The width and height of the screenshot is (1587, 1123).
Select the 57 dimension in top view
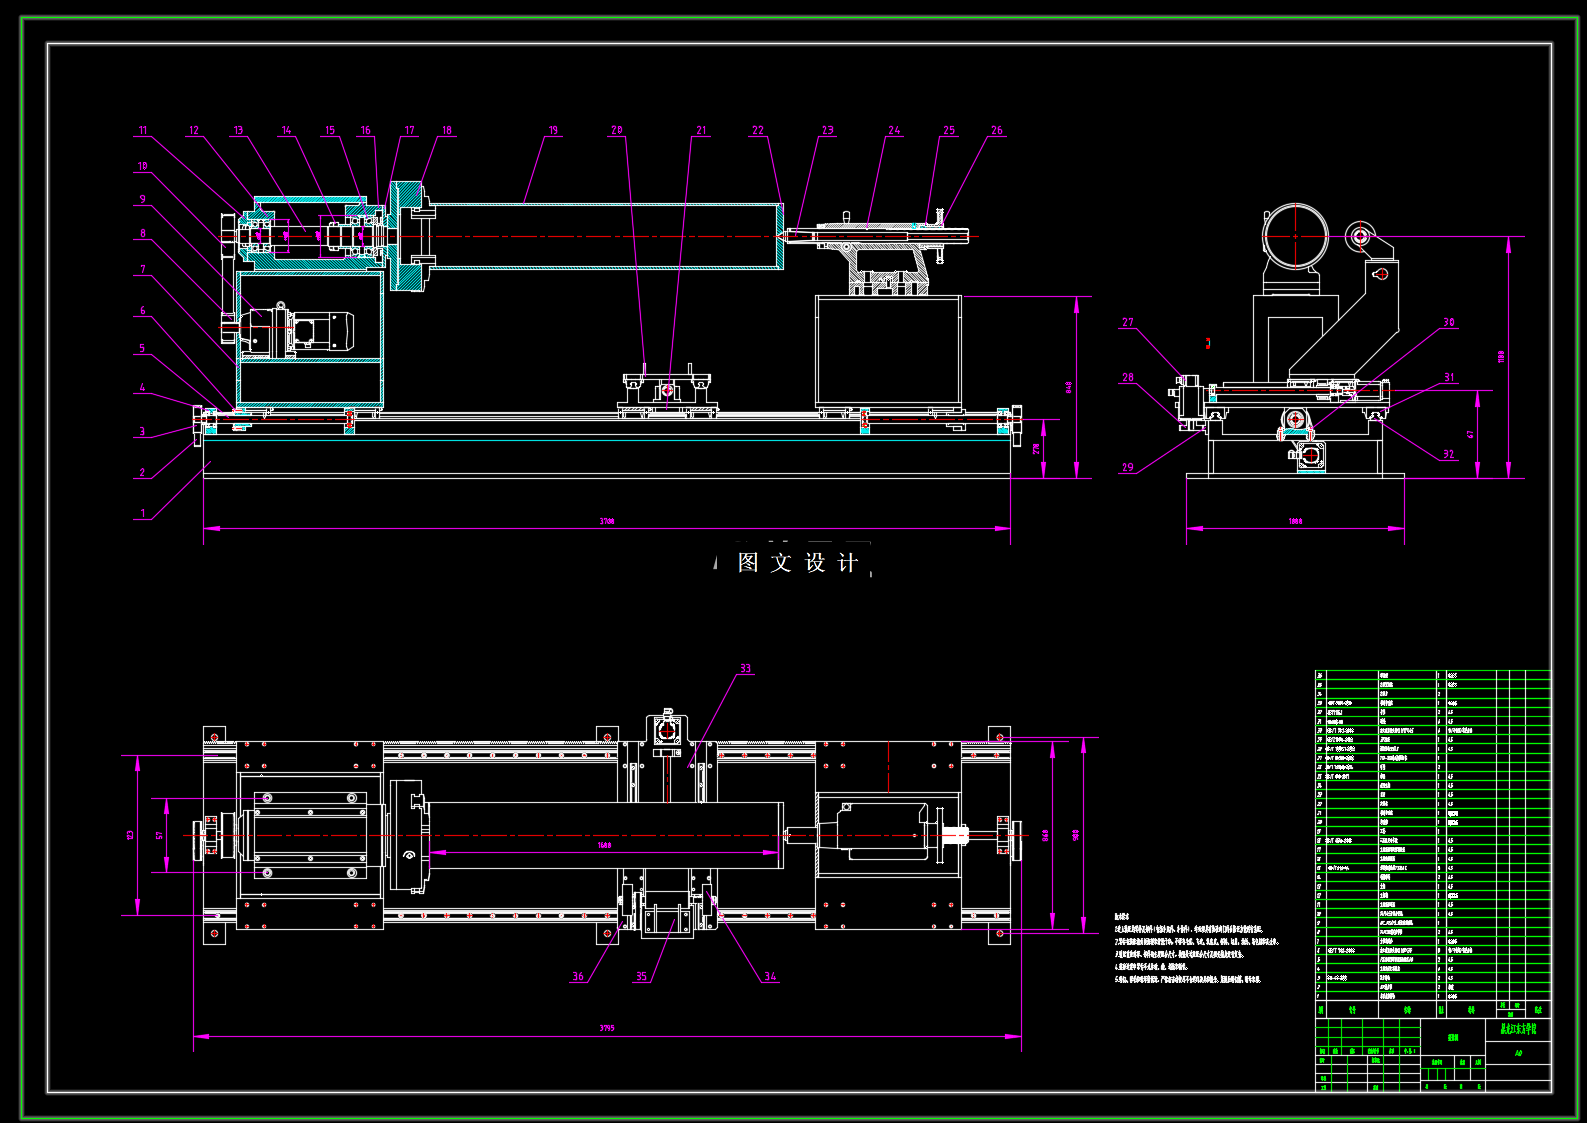coord(158,835)
